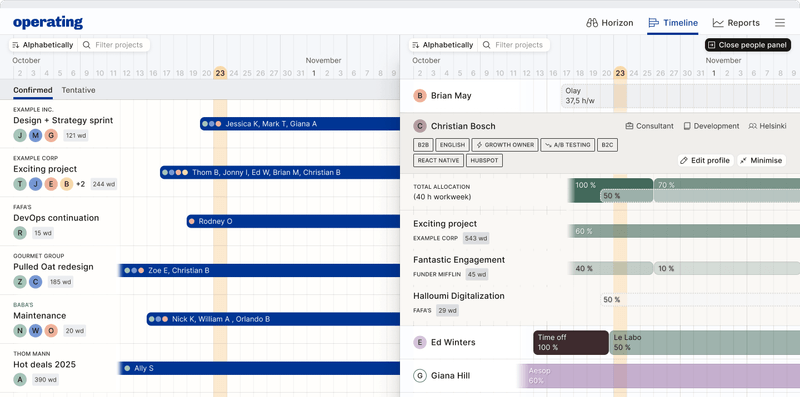Click avatar C on Pulled Oat redesign
Image resolution: width=800 pixels, height=397 pixels.
click(35, 282)
